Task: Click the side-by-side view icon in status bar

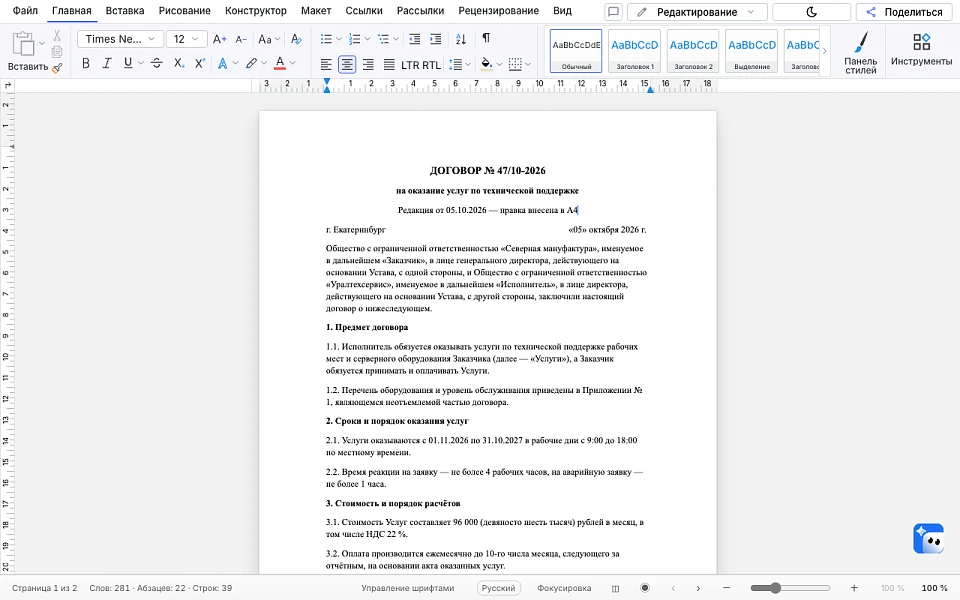Action: (x=615, y=588)
